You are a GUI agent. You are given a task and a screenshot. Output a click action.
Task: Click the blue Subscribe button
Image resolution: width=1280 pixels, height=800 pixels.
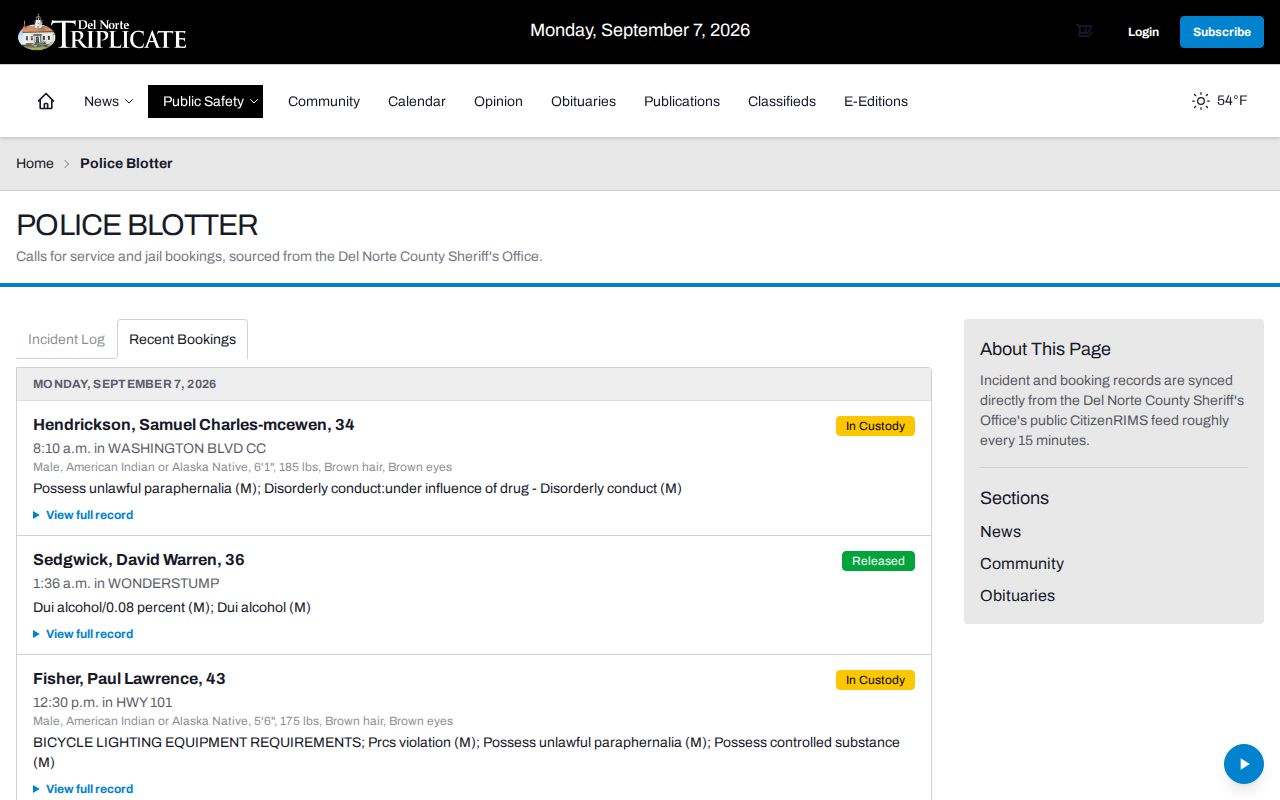pyautogui.click(x=1221, y=32)
